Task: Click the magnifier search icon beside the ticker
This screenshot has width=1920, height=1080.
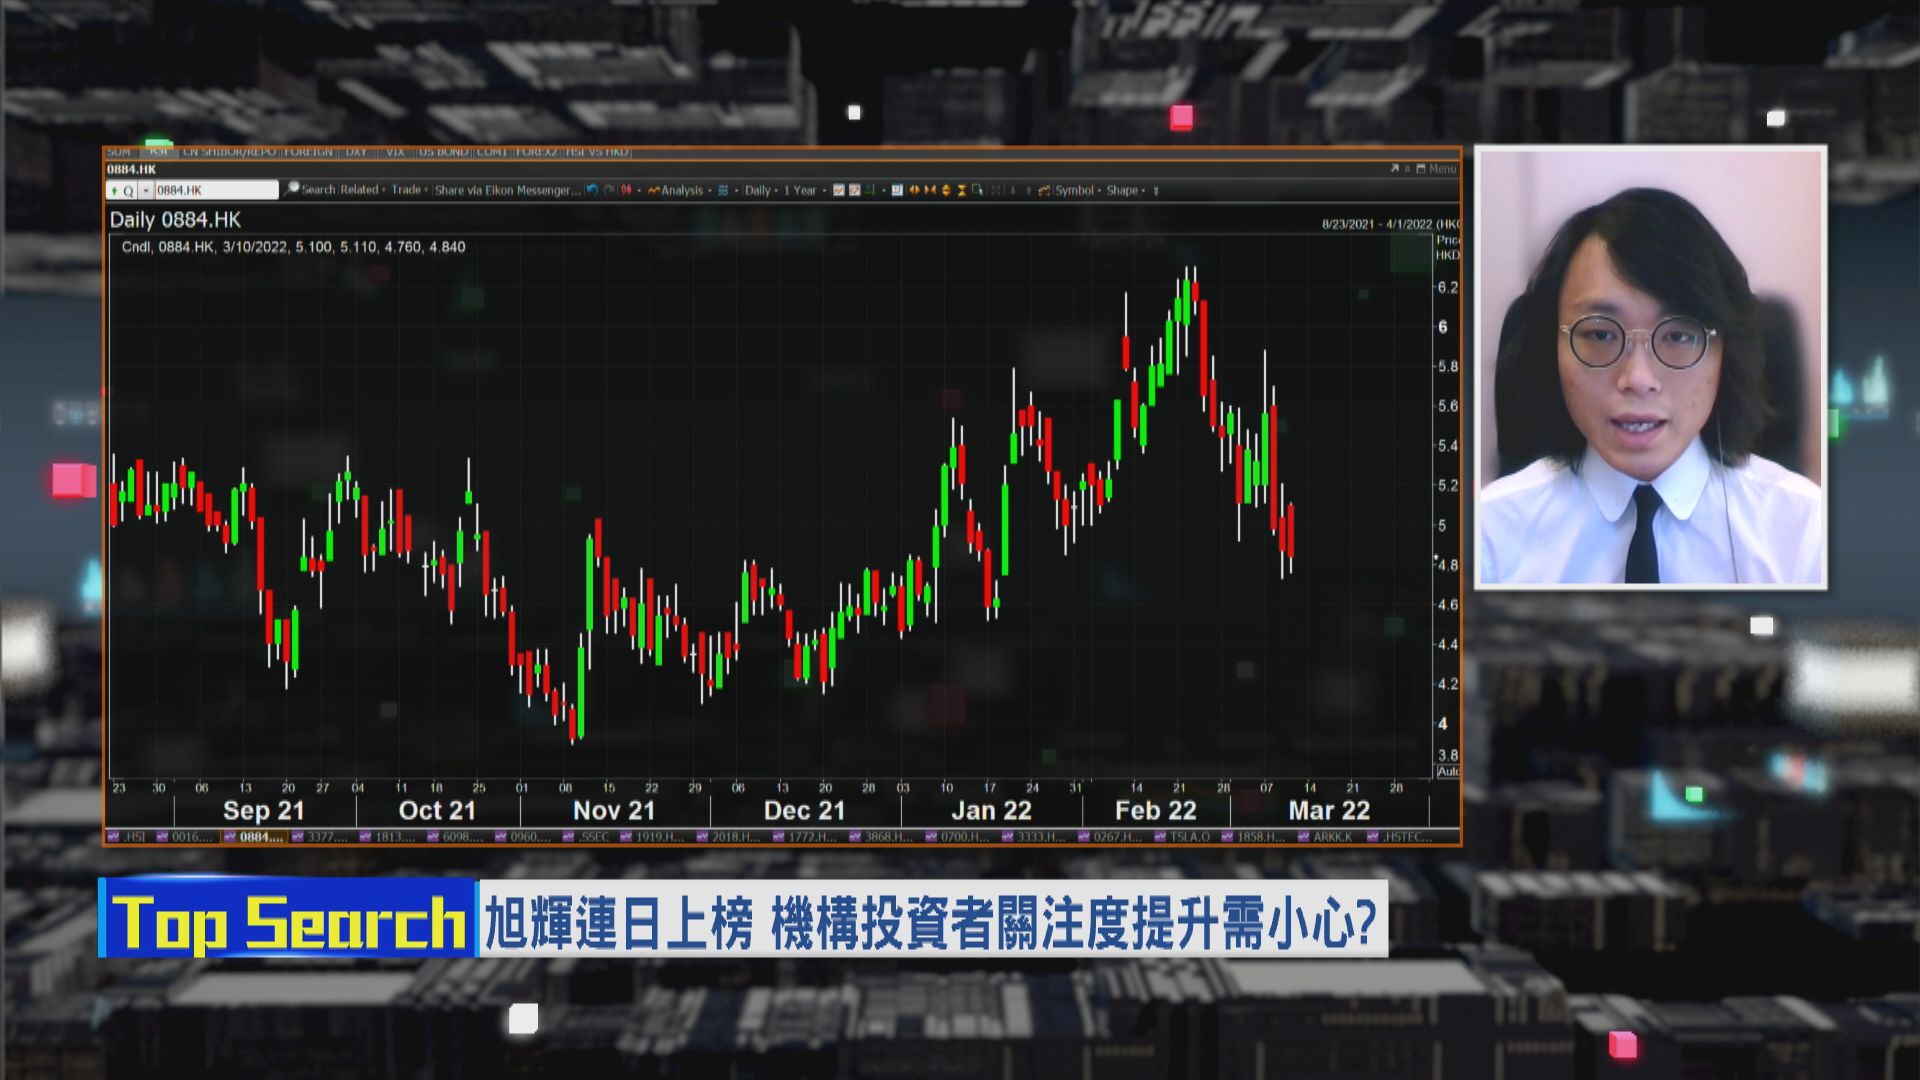Action: click(x=292, y=189)
